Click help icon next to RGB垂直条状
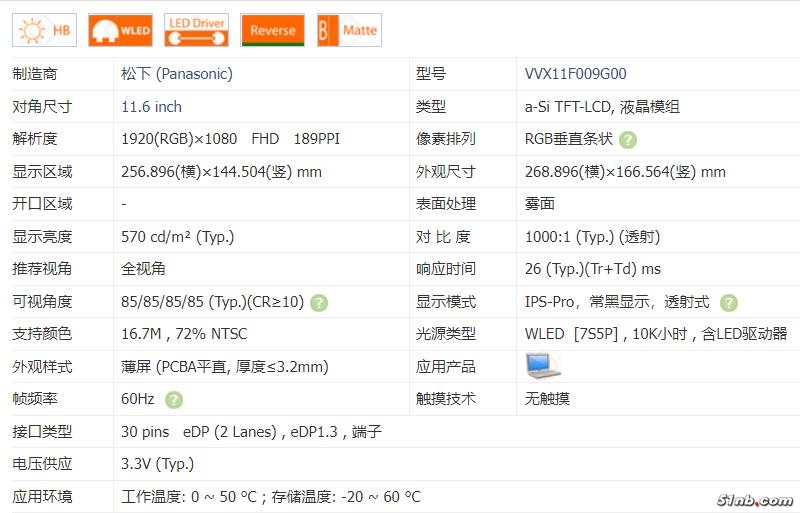 coord(628,140)
